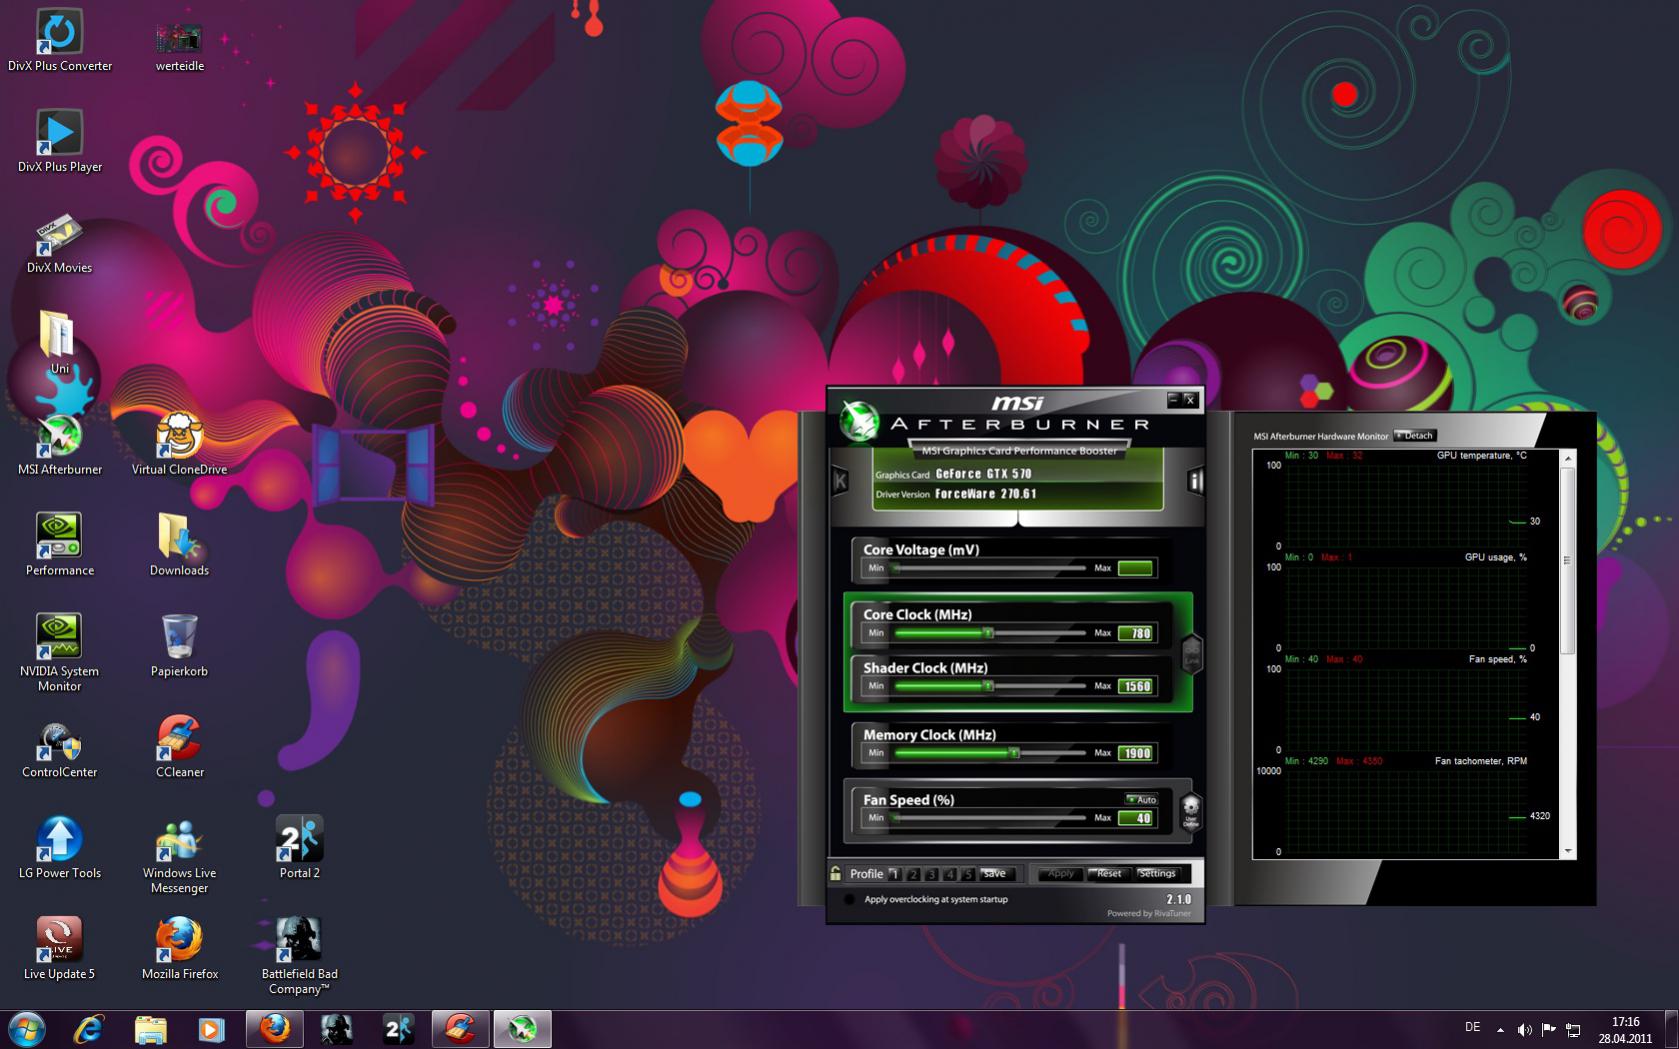Screen dimensions: 1679x1049
Task: Open the volume control in the tray
Action: tap(1524, 1029)
